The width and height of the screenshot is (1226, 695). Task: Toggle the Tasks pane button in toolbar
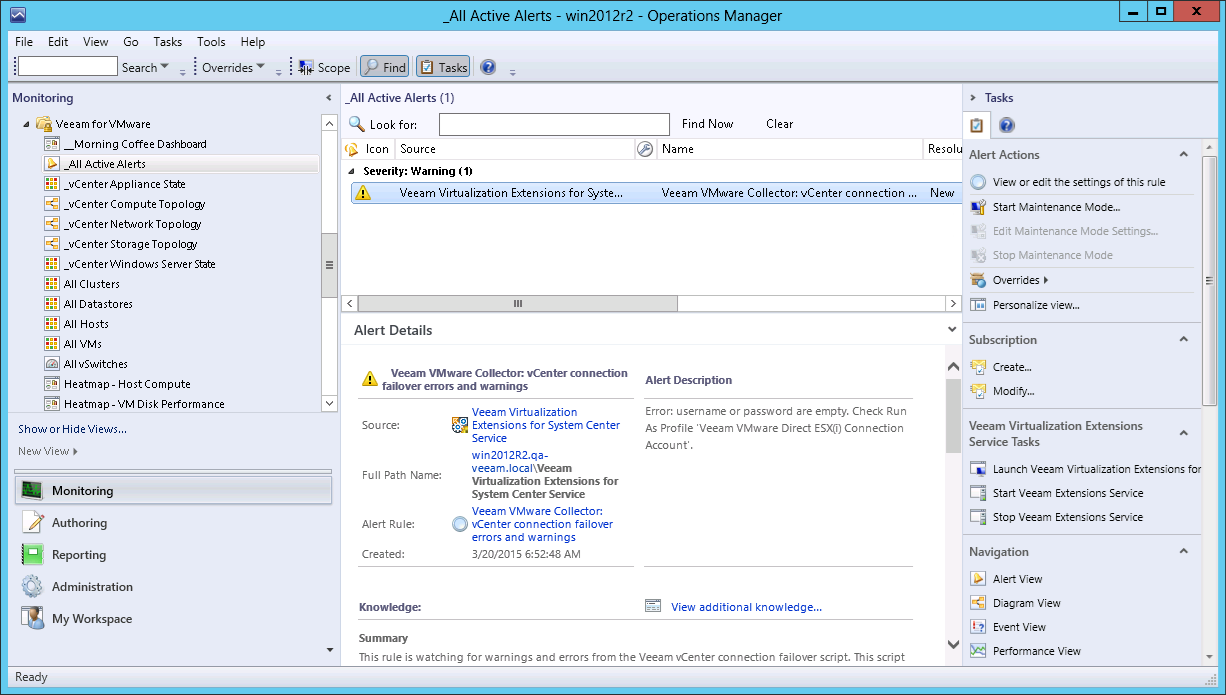pyautogui.click(x=443, y=67)
